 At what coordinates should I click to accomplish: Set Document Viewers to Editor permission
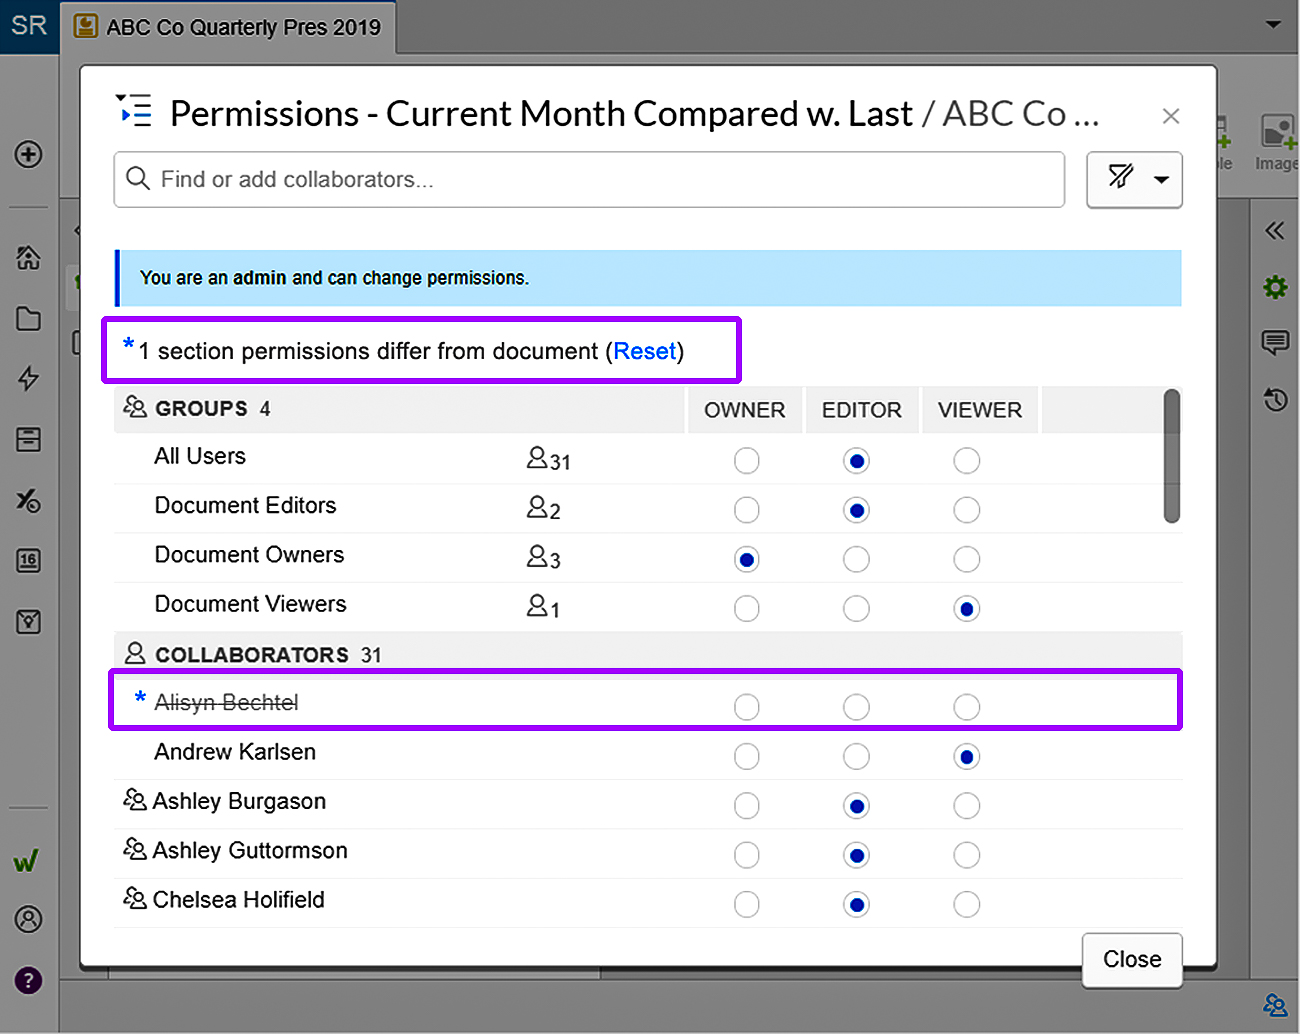coord(856,609)
